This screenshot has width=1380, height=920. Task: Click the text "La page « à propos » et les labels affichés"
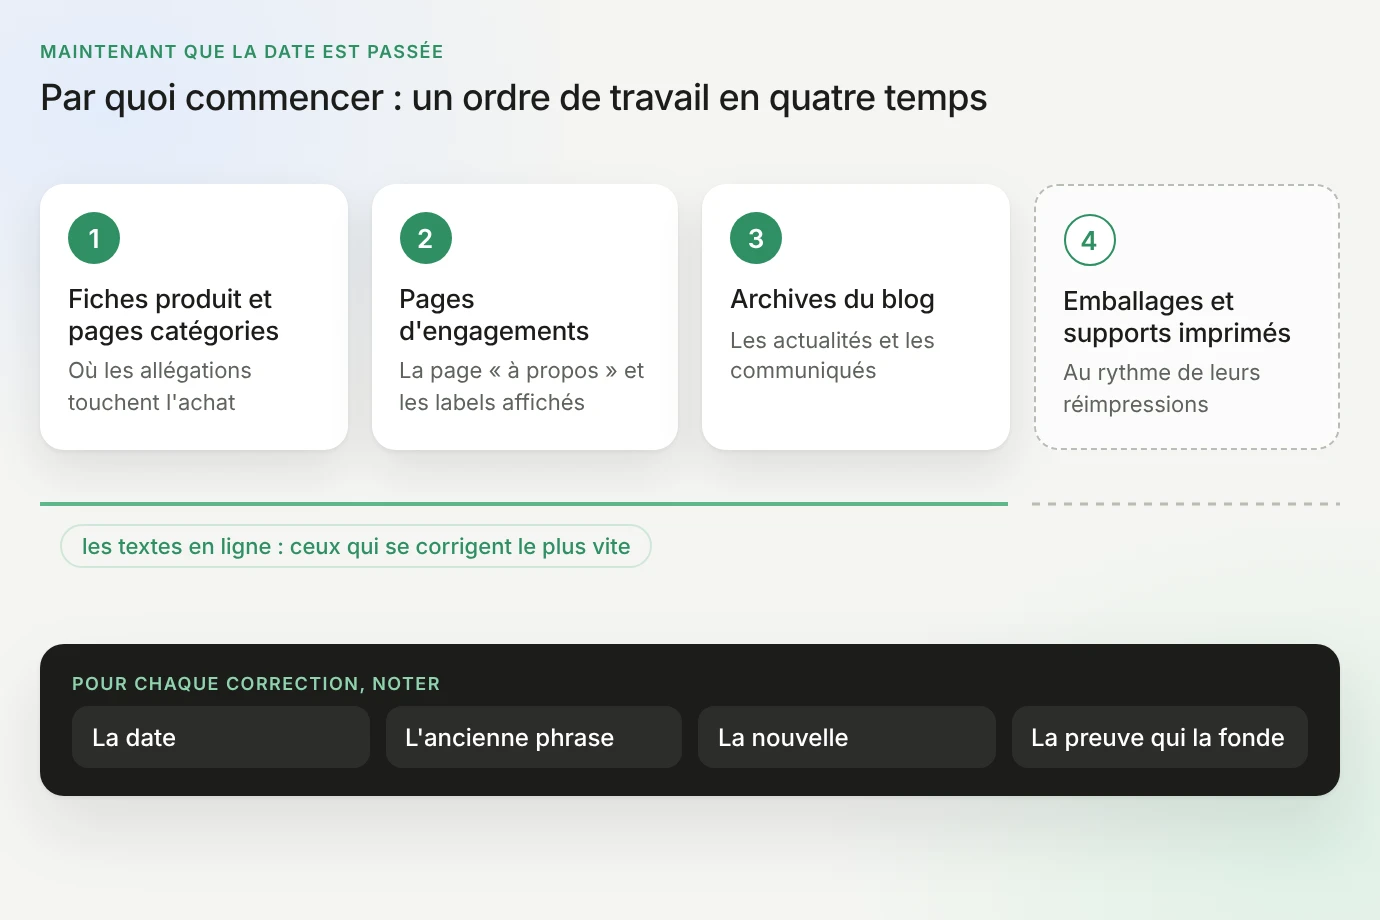coord(522,386)
